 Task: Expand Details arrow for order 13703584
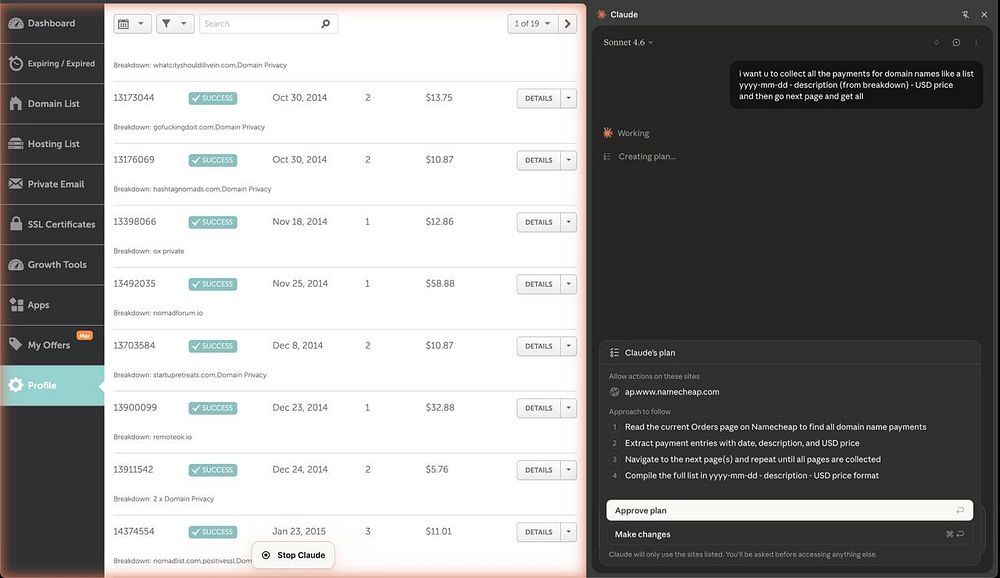pyautogui.click(x=568, y=346)
